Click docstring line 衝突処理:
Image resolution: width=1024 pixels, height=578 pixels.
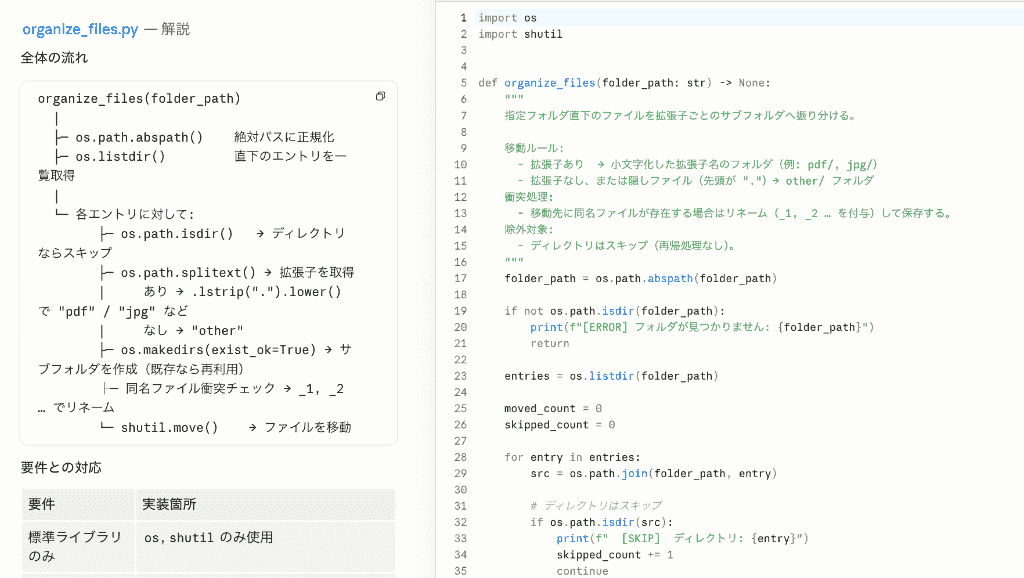coord(529,197)
